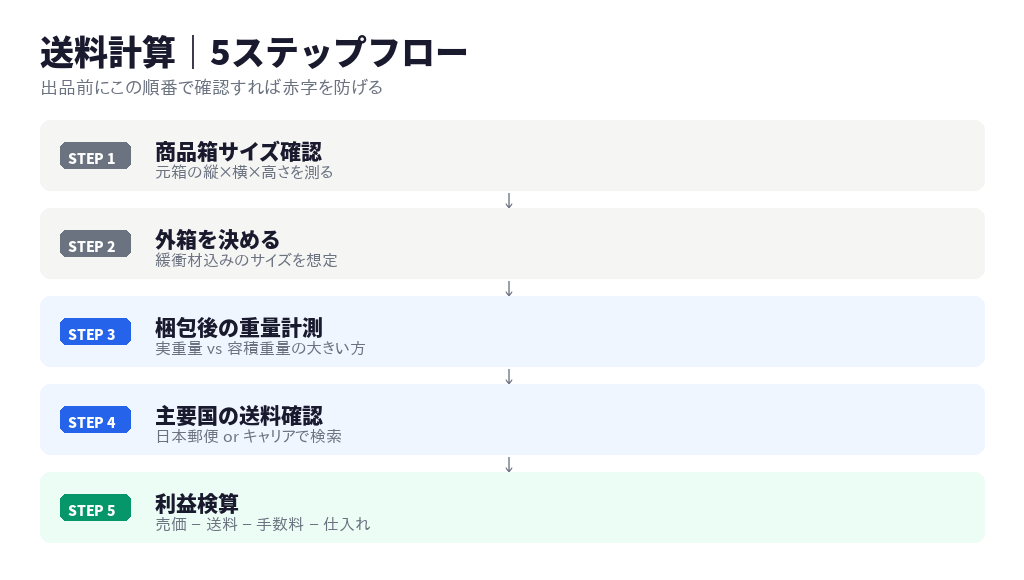Select the blue STEP 3 badge
The image size is (1024, 580).
(95, 333)
